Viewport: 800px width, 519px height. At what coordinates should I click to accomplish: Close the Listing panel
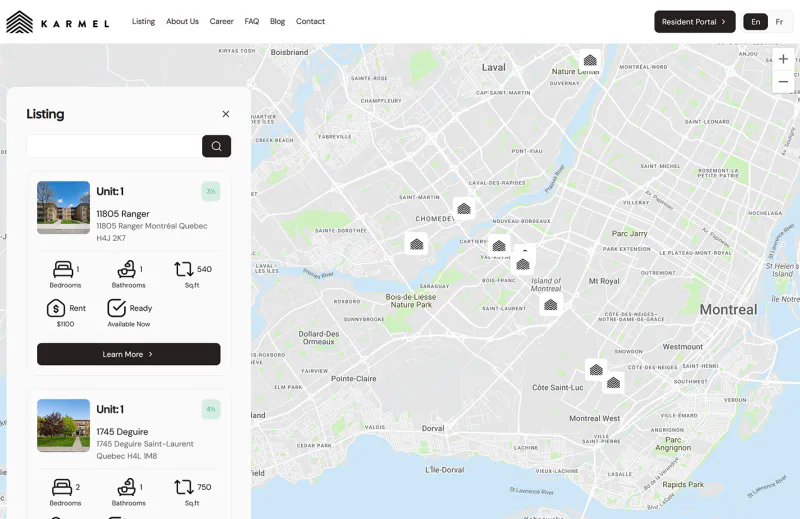click(x=226, y=114)
